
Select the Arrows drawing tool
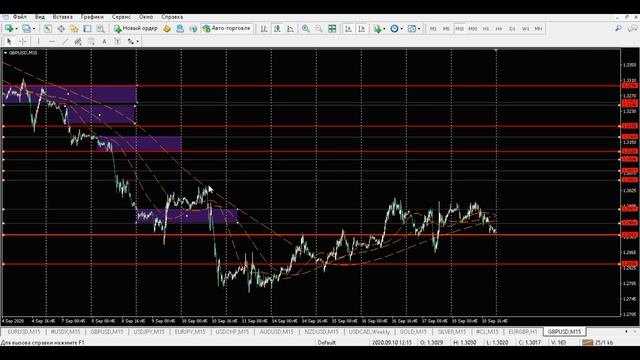tap(131, 41)
